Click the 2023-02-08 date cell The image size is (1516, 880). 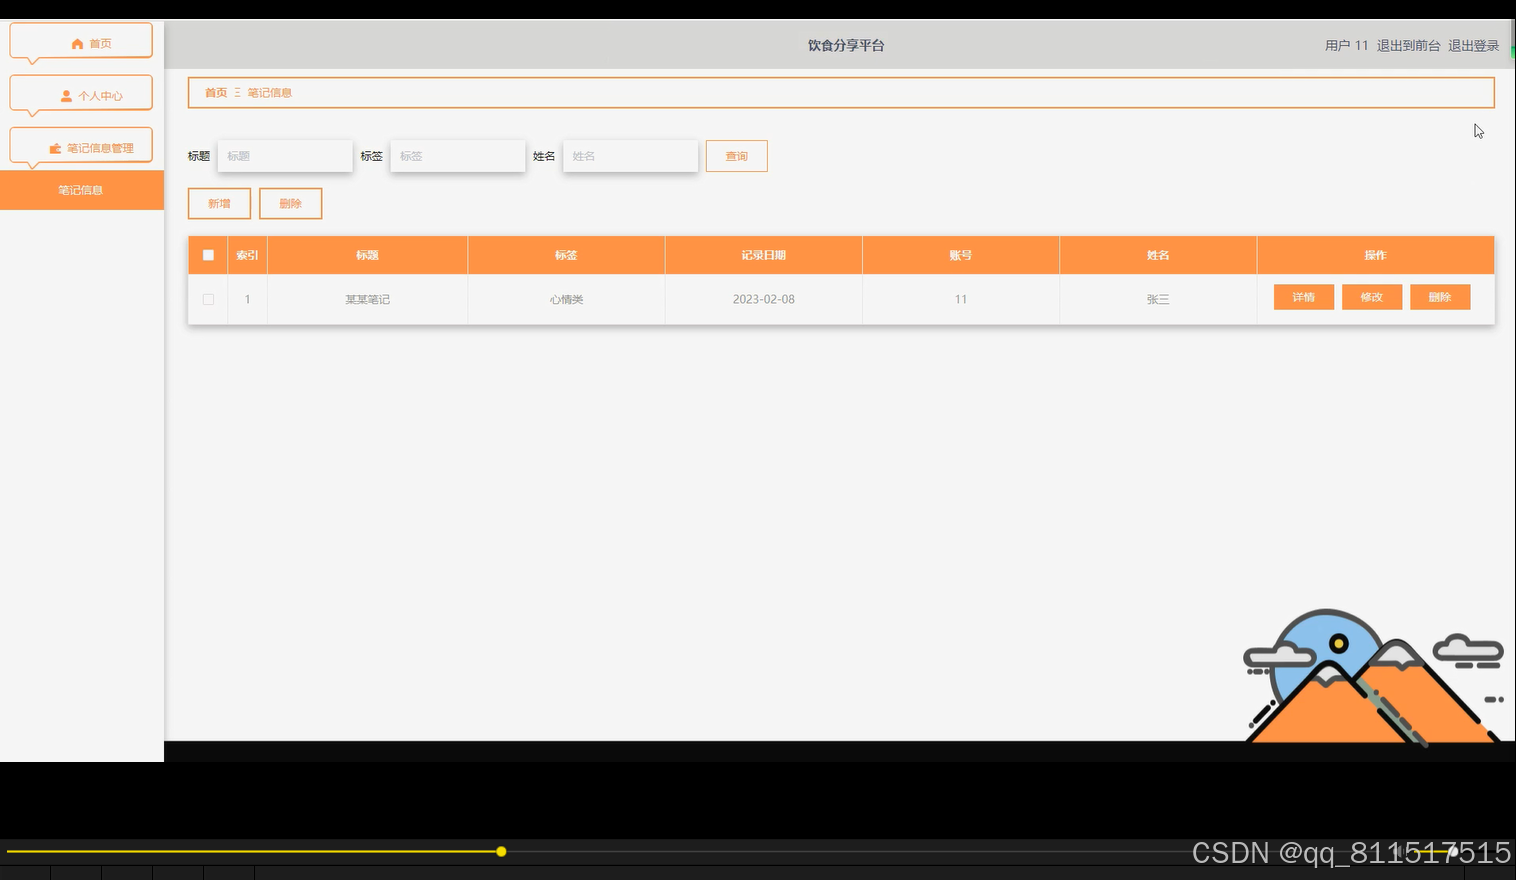[764, 299]
